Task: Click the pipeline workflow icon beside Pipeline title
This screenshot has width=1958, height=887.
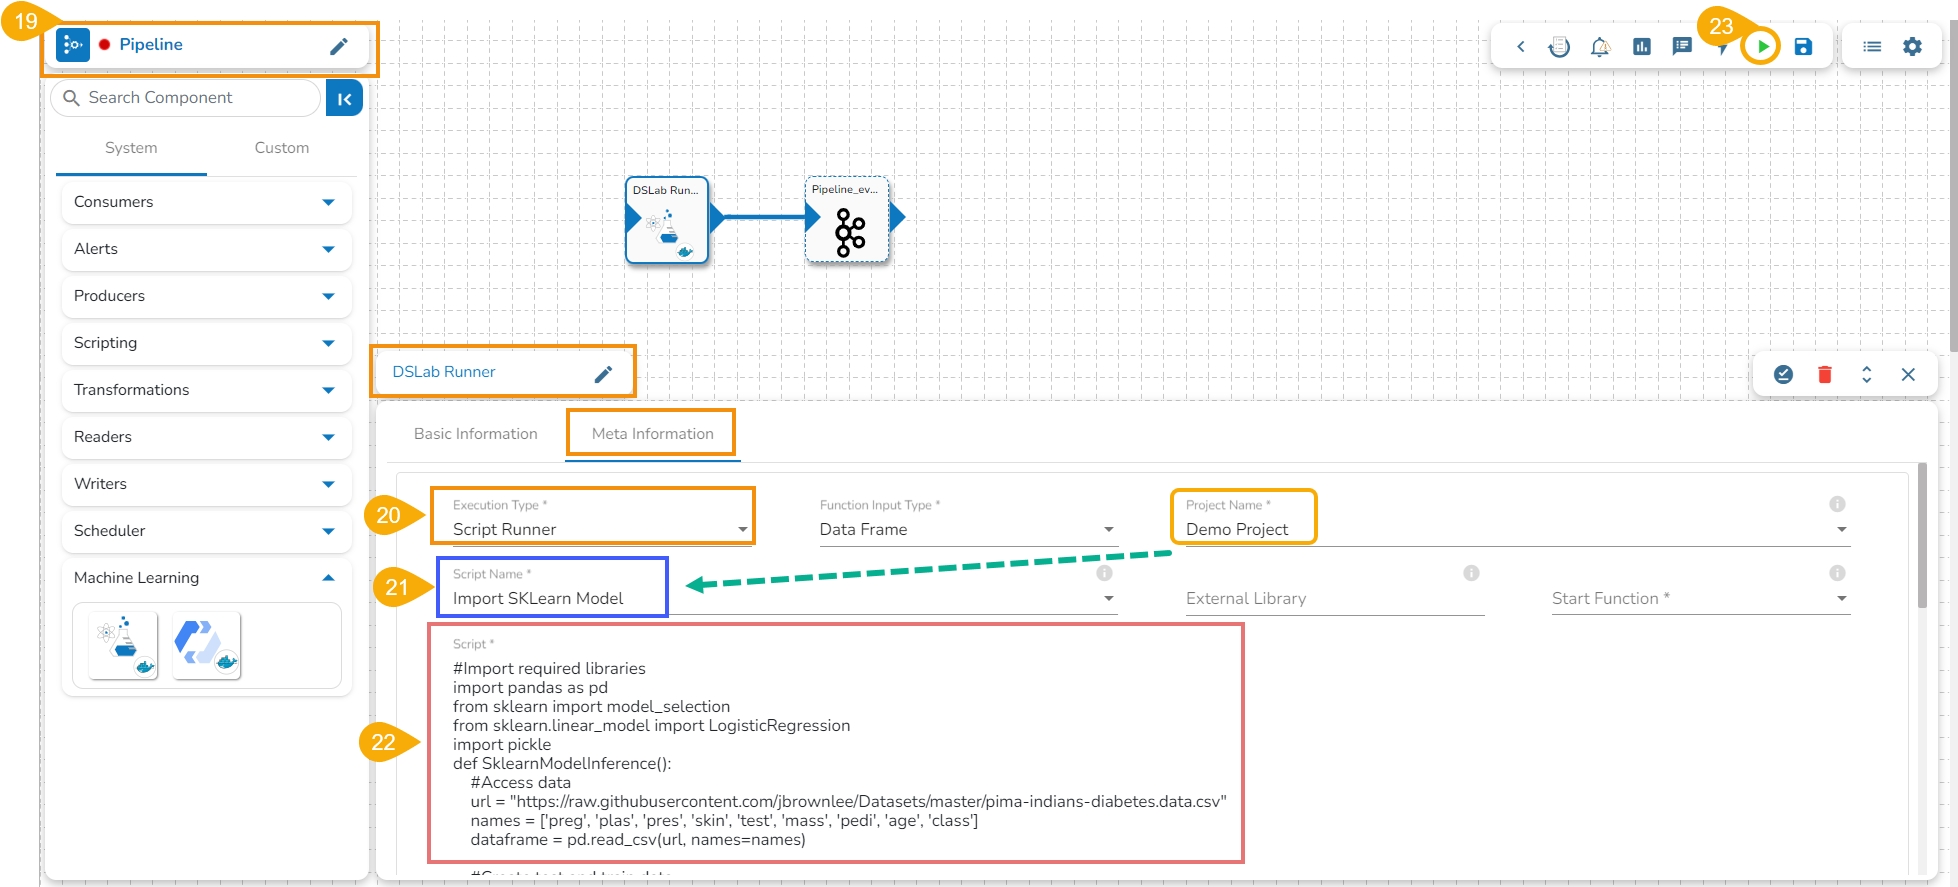Action: click(x=73, y=45)
